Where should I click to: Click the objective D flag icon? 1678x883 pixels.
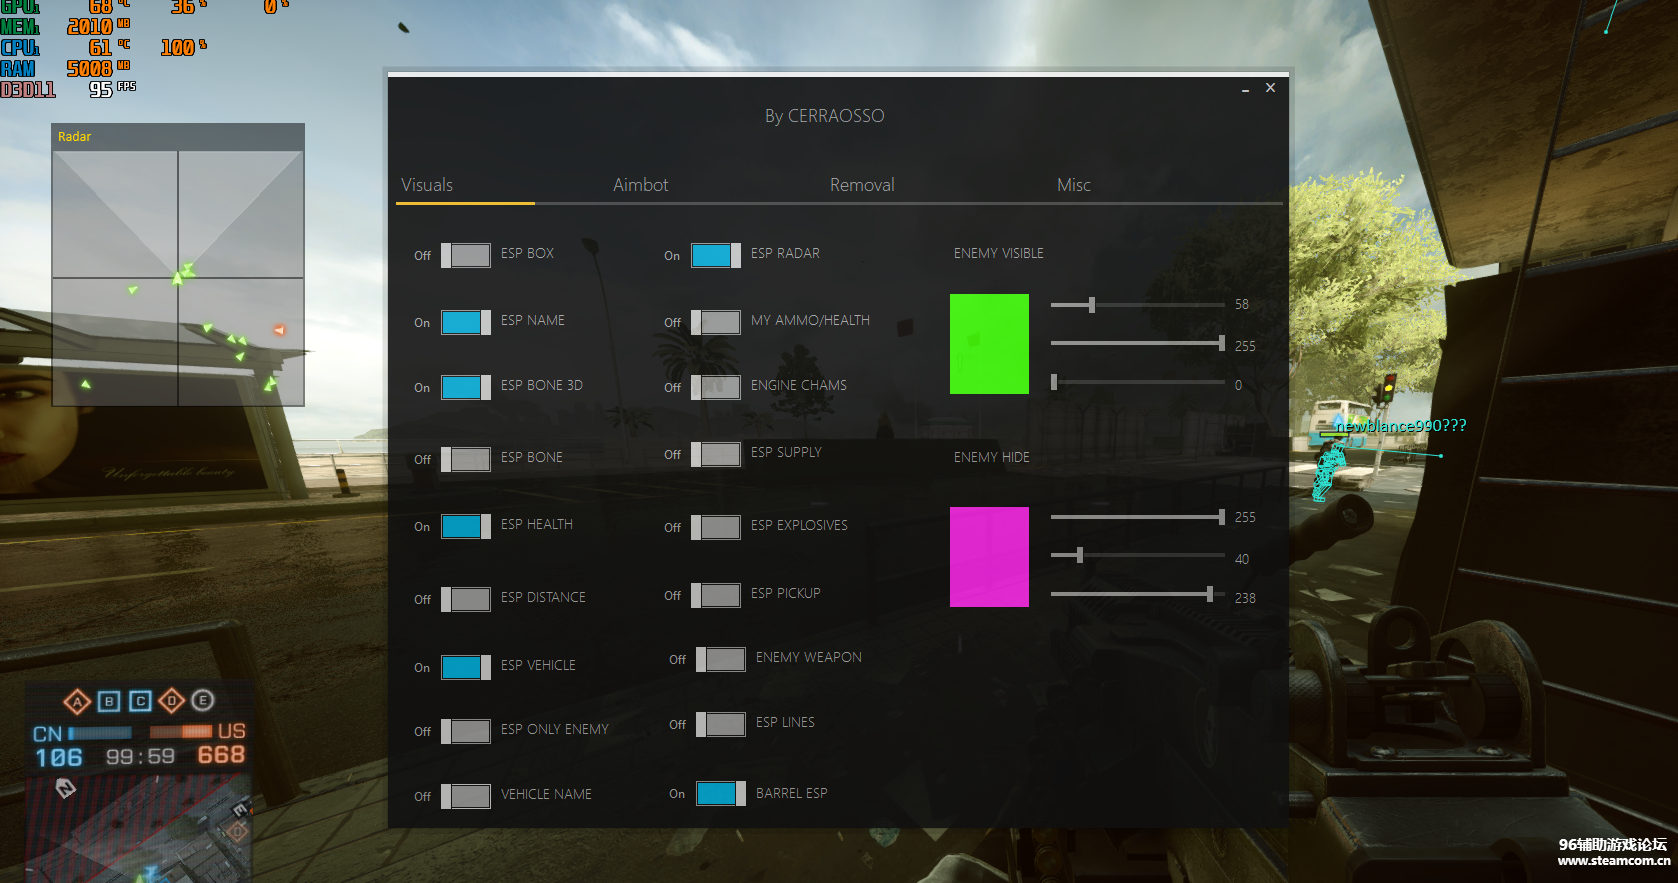[x=172, y=701]
